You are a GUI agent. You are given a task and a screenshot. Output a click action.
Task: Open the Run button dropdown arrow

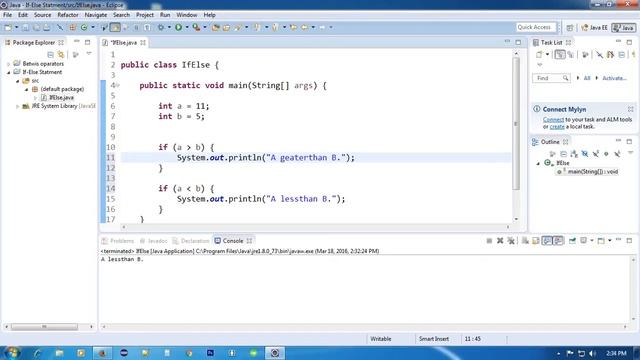[x=187, y=27]
